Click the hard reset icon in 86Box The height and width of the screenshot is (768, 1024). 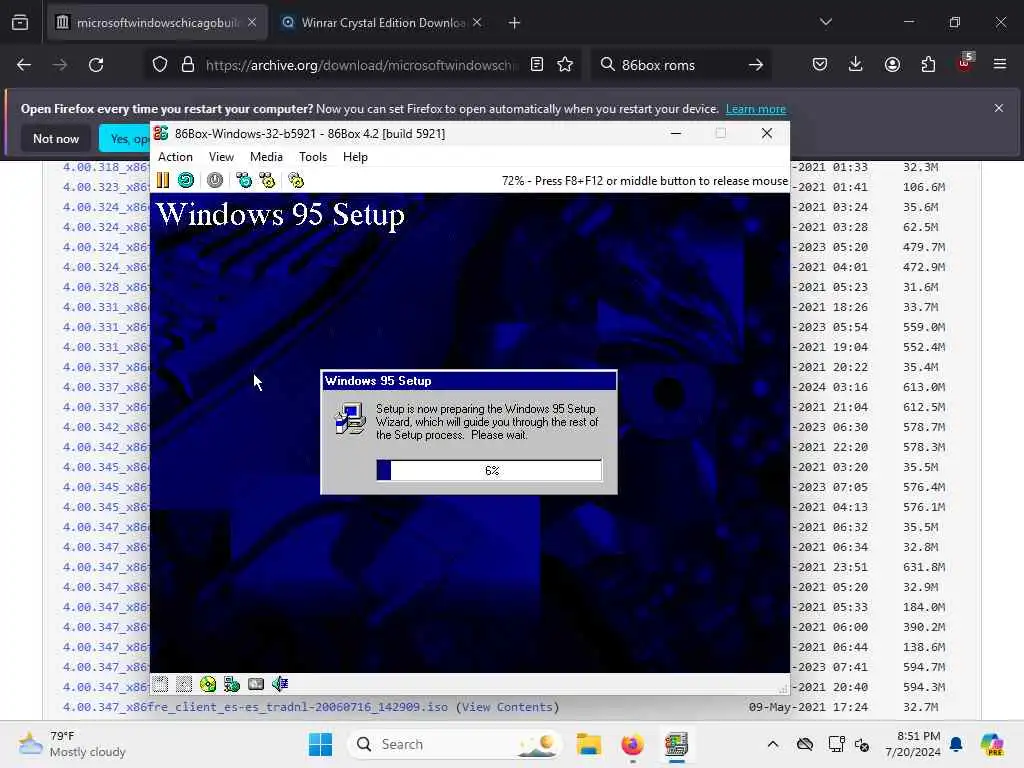[x=186, y=180]
